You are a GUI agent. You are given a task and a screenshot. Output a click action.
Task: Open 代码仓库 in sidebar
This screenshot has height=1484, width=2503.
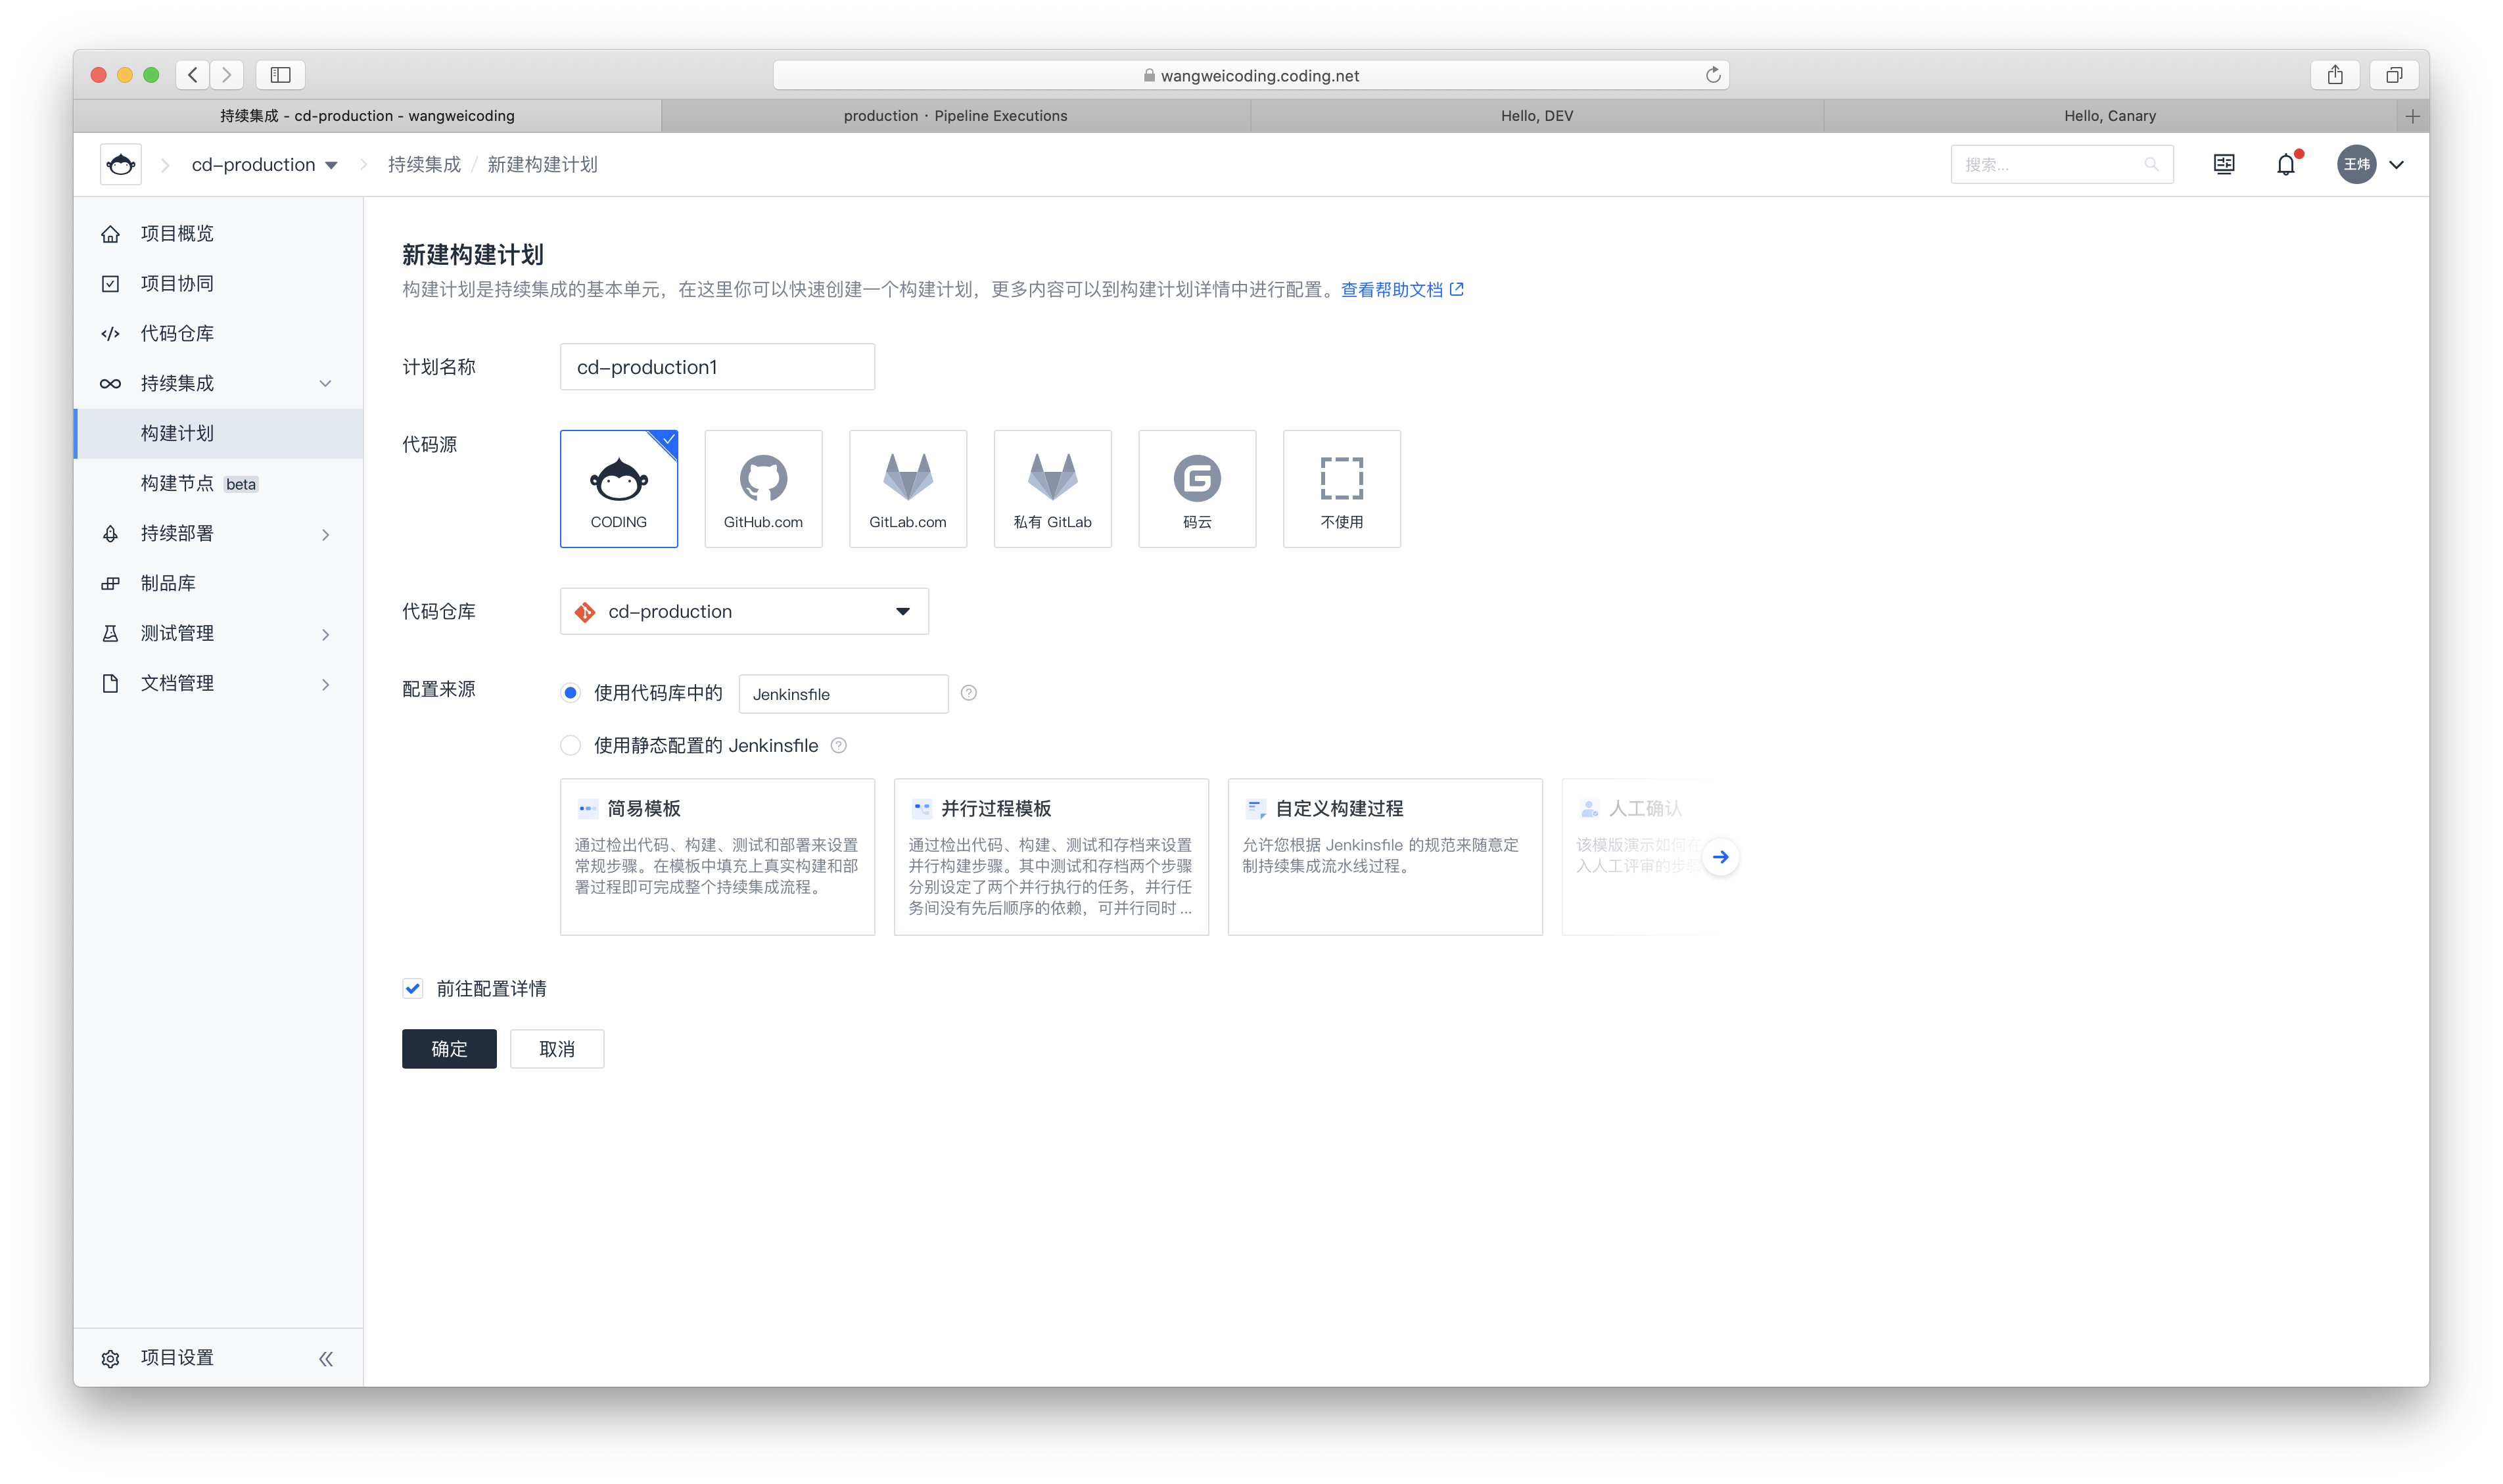[218, 333]
